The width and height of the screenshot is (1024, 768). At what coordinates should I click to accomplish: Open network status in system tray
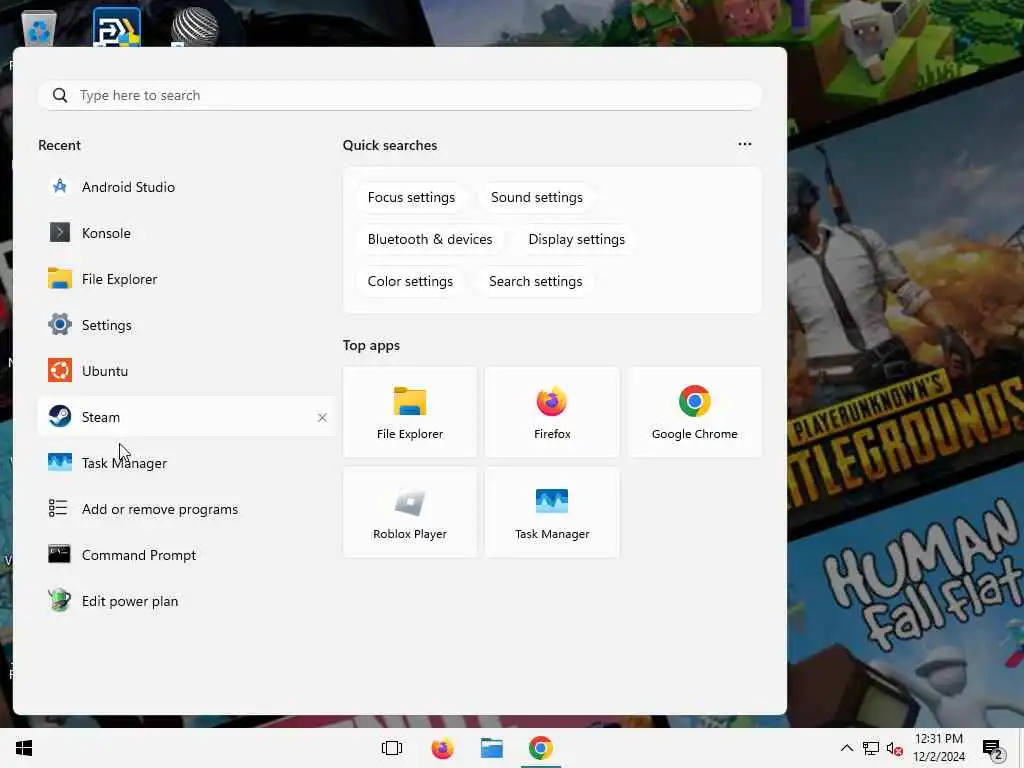[871, 748]
